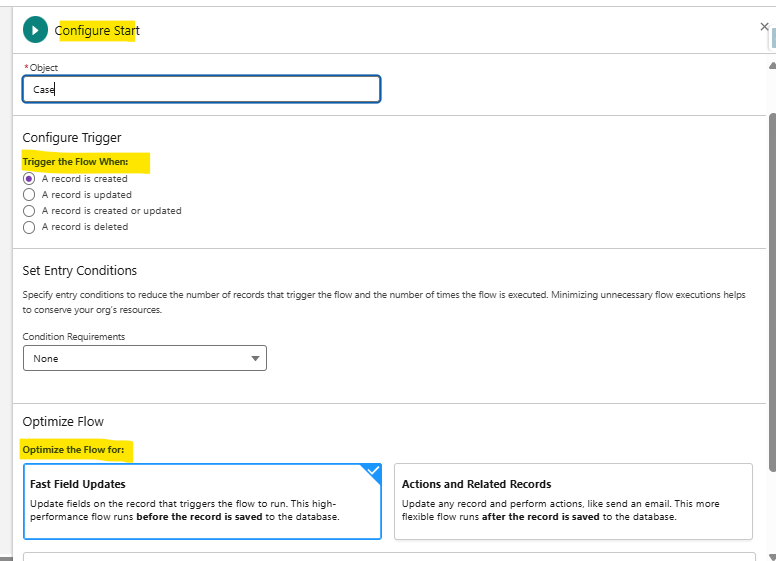776x561 pixels.
Task: Click the blue checkmark on Fast Field Updates
Action: tap(372, 471)
